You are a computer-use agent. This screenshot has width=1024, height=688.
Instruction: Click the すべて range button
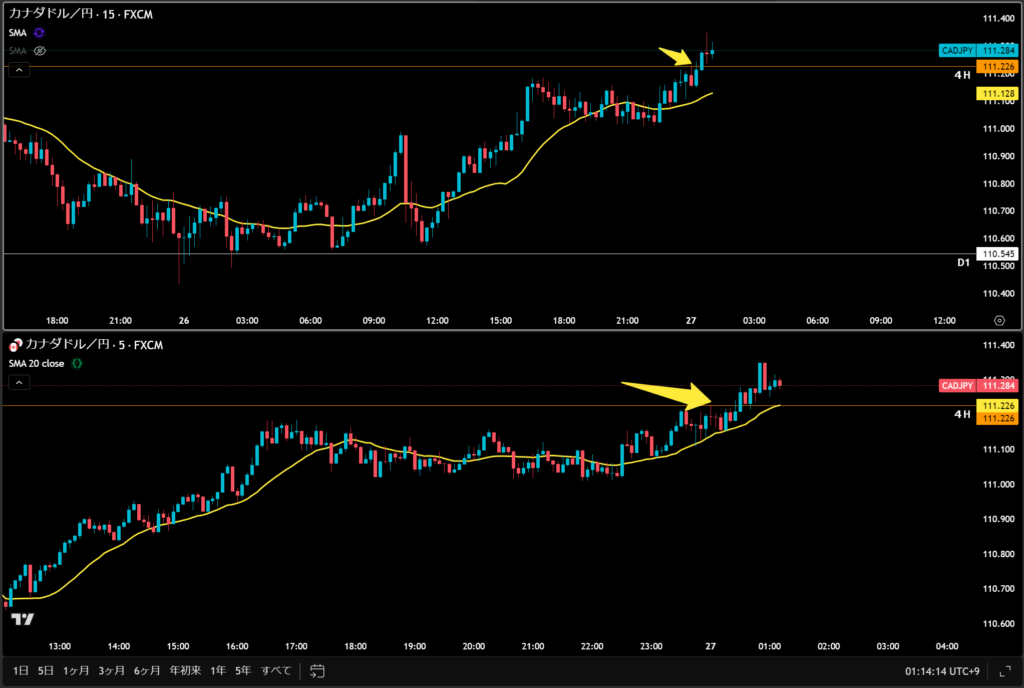[276, 670]
